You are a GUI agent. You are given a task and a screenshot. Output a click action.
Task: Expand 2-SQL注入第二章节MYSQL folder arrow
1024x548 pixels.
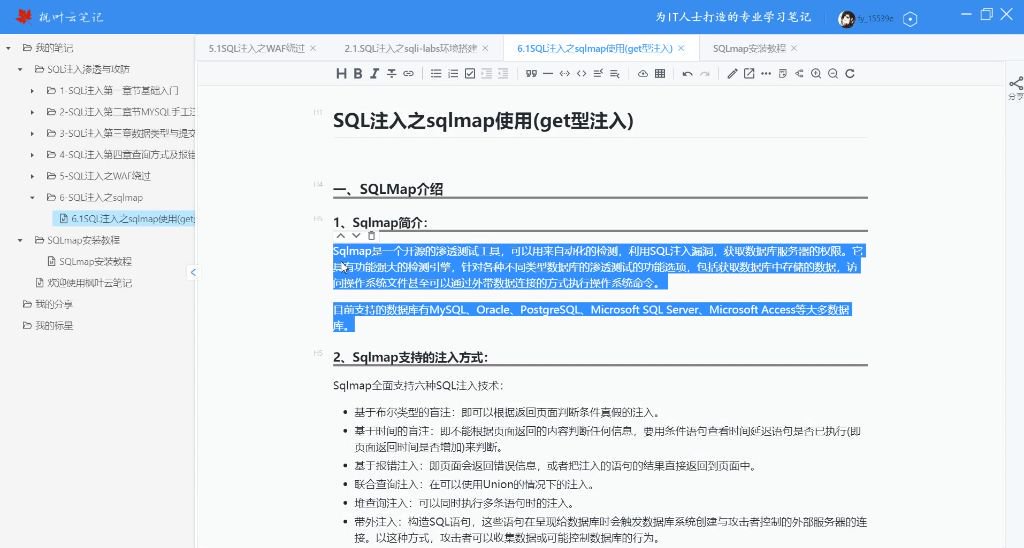33,112
